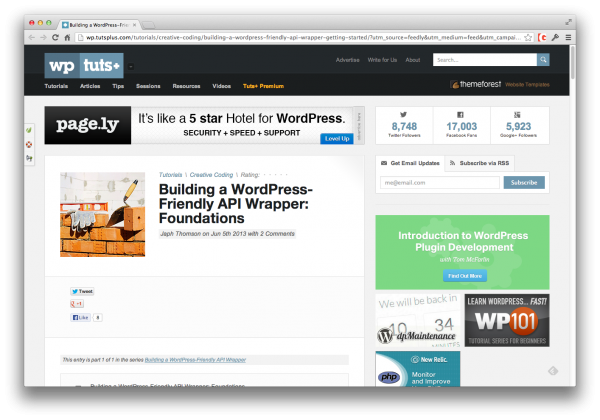The width and height of the screenshot is (600, 420).
Task: Click the Creative Coding breadcrumb link
Action: [211, 175]
